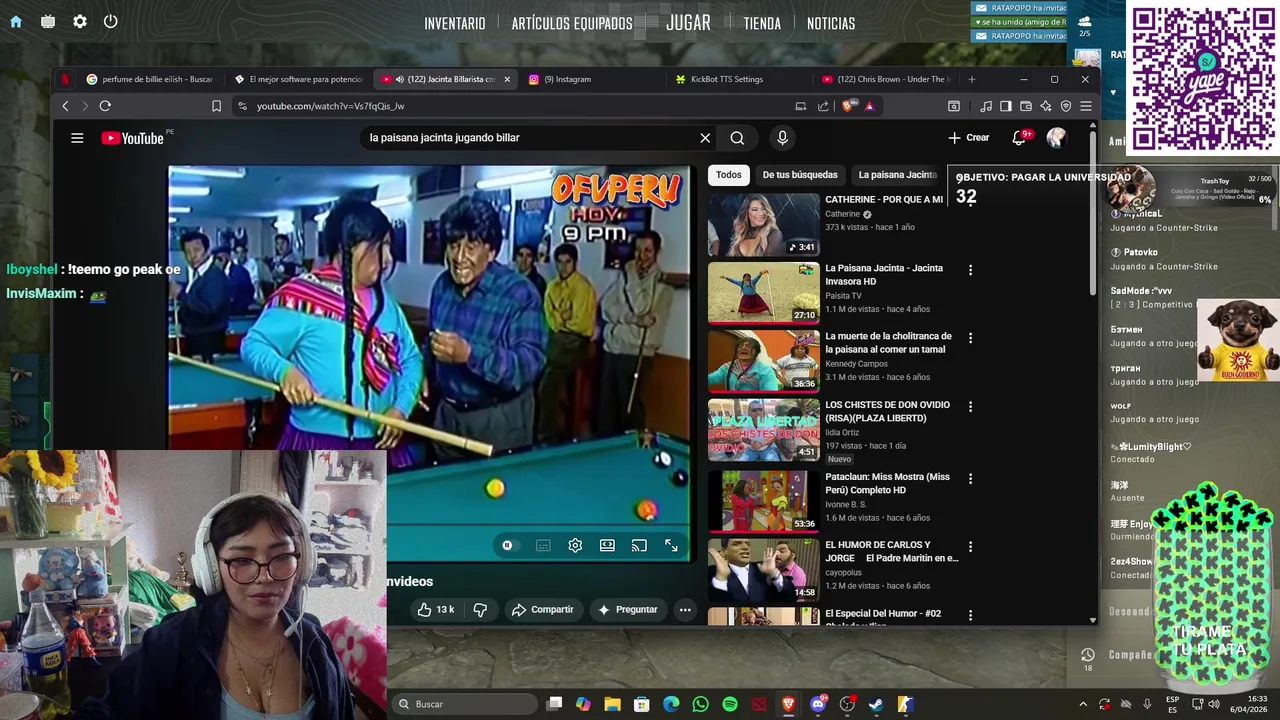
Task: Bookmark this page in the browser
Action: click(x=216, y=106)
